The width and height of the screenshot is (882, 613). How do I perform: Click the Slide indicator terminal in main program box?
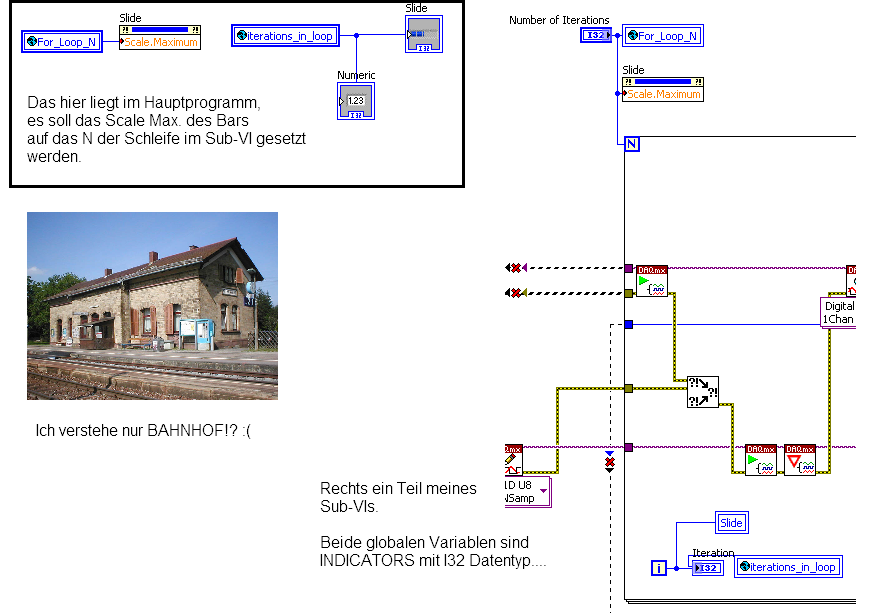click(x=424, y=34)
